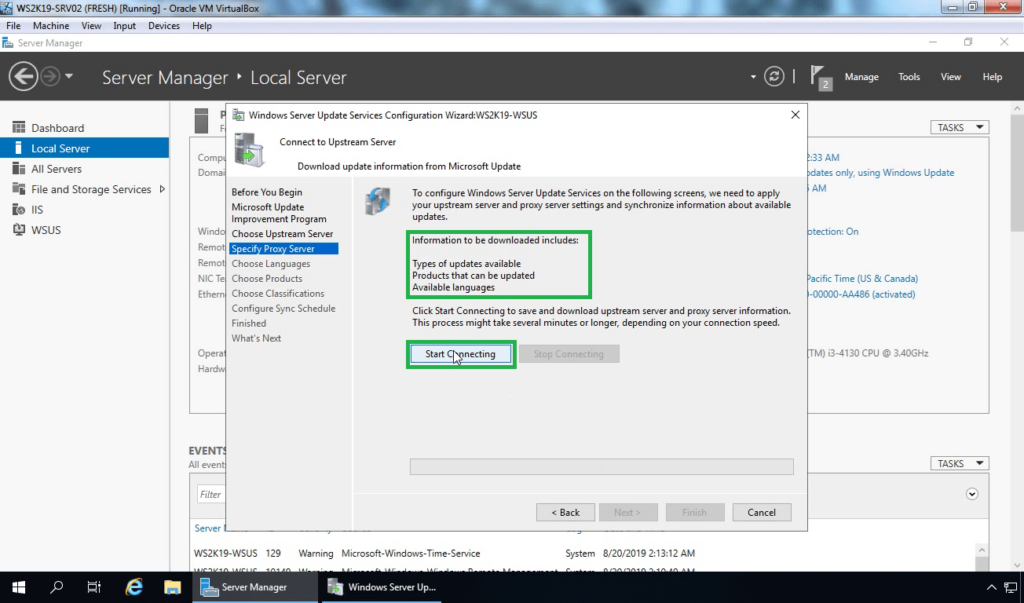Select Configure Sync Schedule step
Viewport: 1024px width, 603px height.
click(x=283, y=308)
